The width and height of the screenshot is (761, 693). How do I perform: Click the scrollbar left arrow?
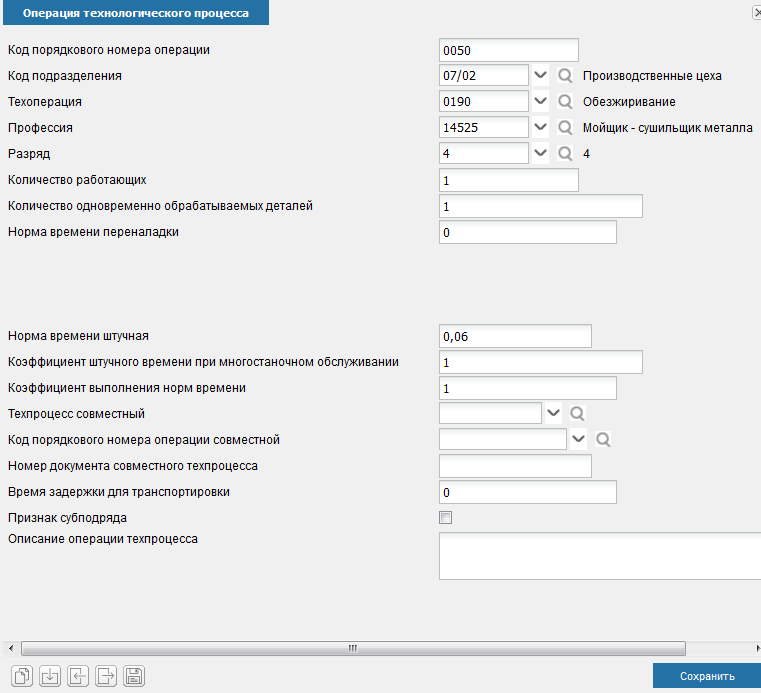pos(11,648)
